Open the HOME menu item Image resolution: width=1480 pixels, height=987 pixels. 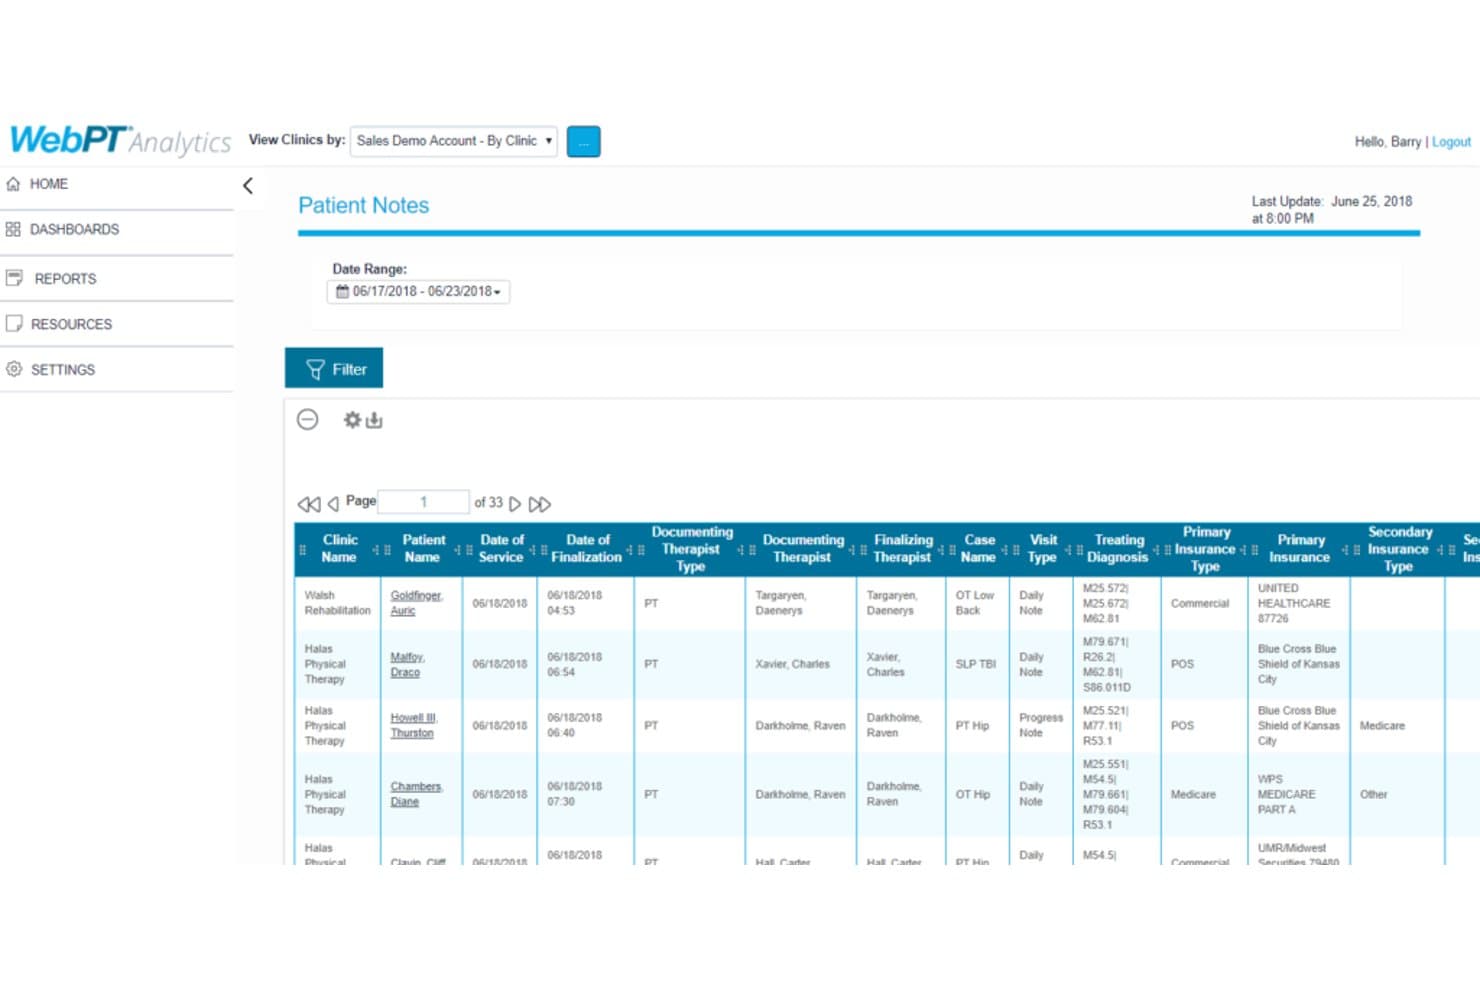(x=48, y=184)
